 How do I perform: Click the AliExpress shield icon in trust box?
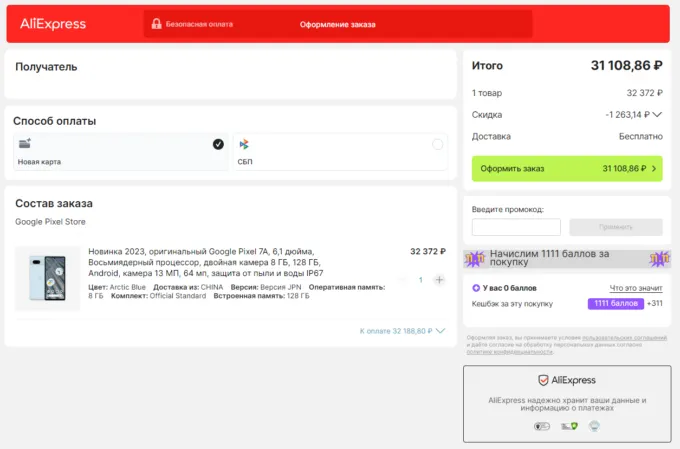[x=543, y=380]
